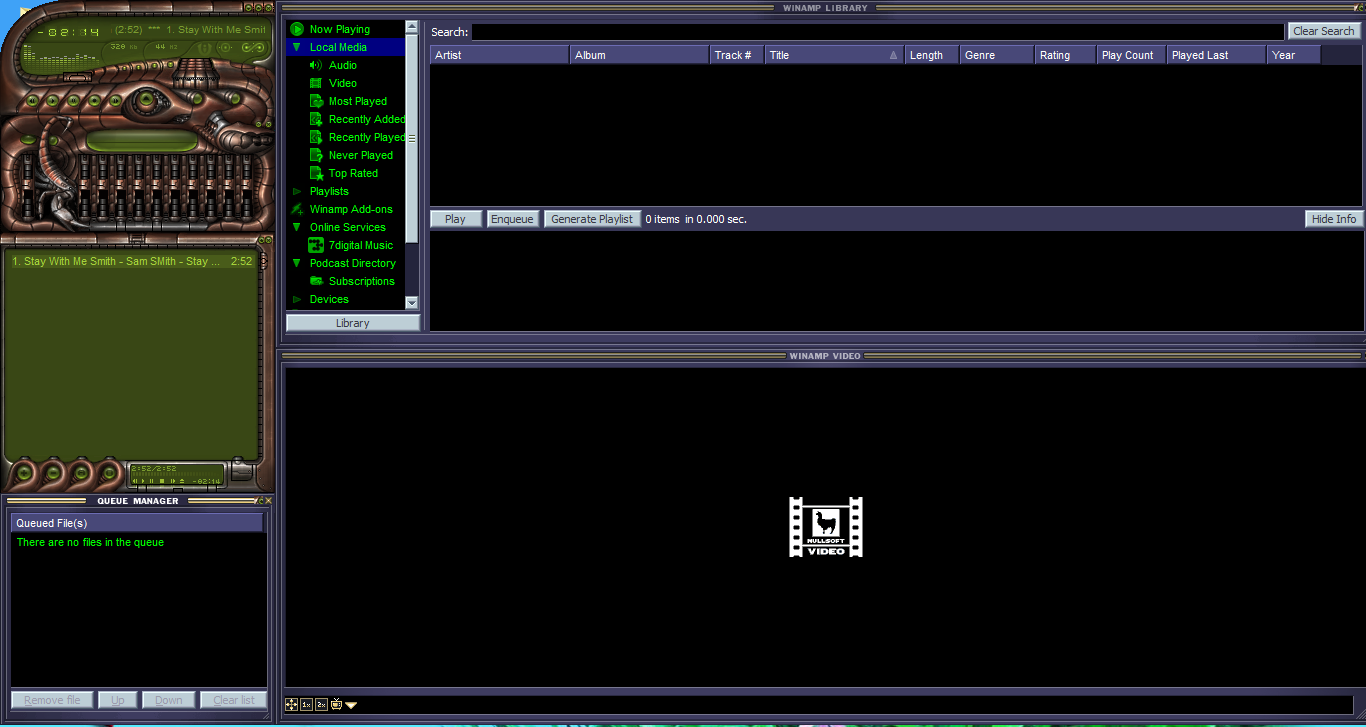Open the Never Played view
This screenshot has height=727, width=1366.
(361, 155)
